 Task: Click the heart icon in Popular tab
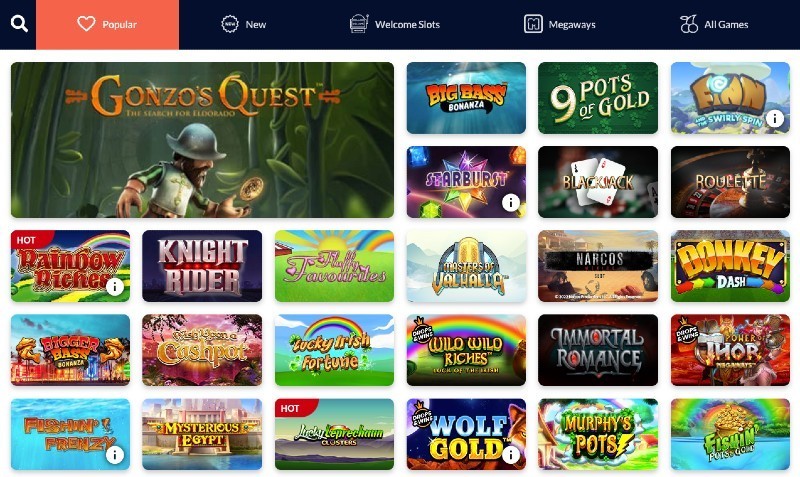tap(86, 24)
